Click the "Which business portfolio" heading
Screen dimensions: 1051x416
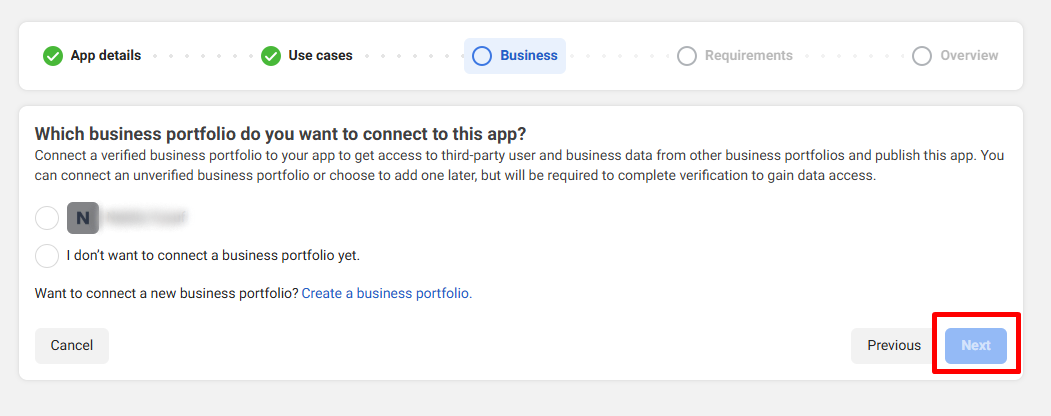[280, 133]
